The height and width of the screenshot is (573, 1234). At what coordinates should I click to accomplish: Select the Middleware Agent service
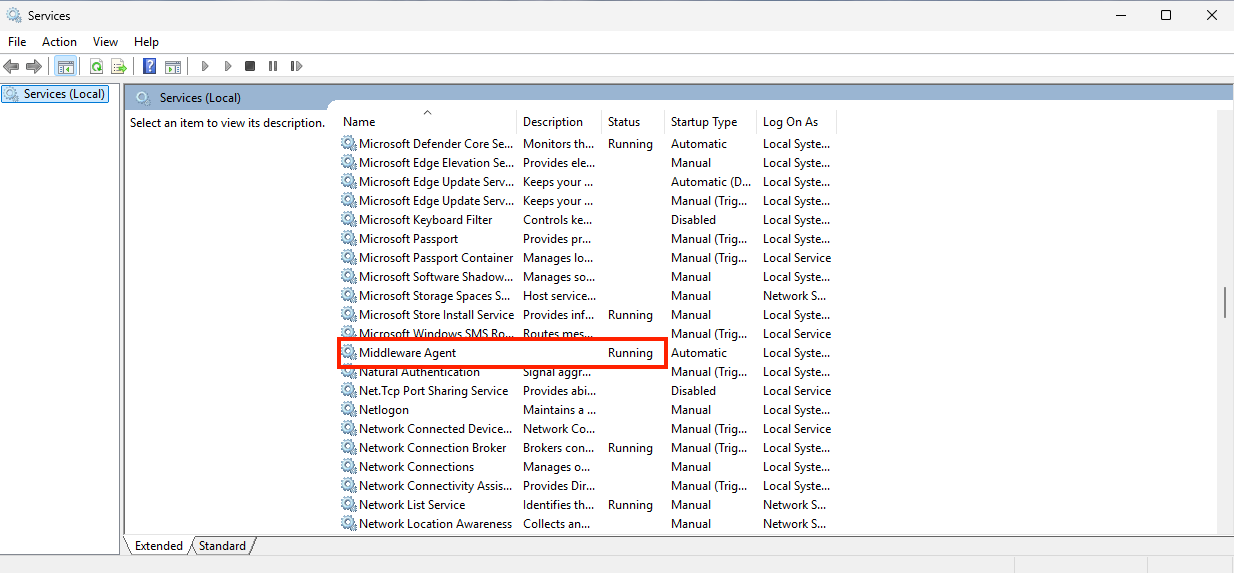point(408,353)
